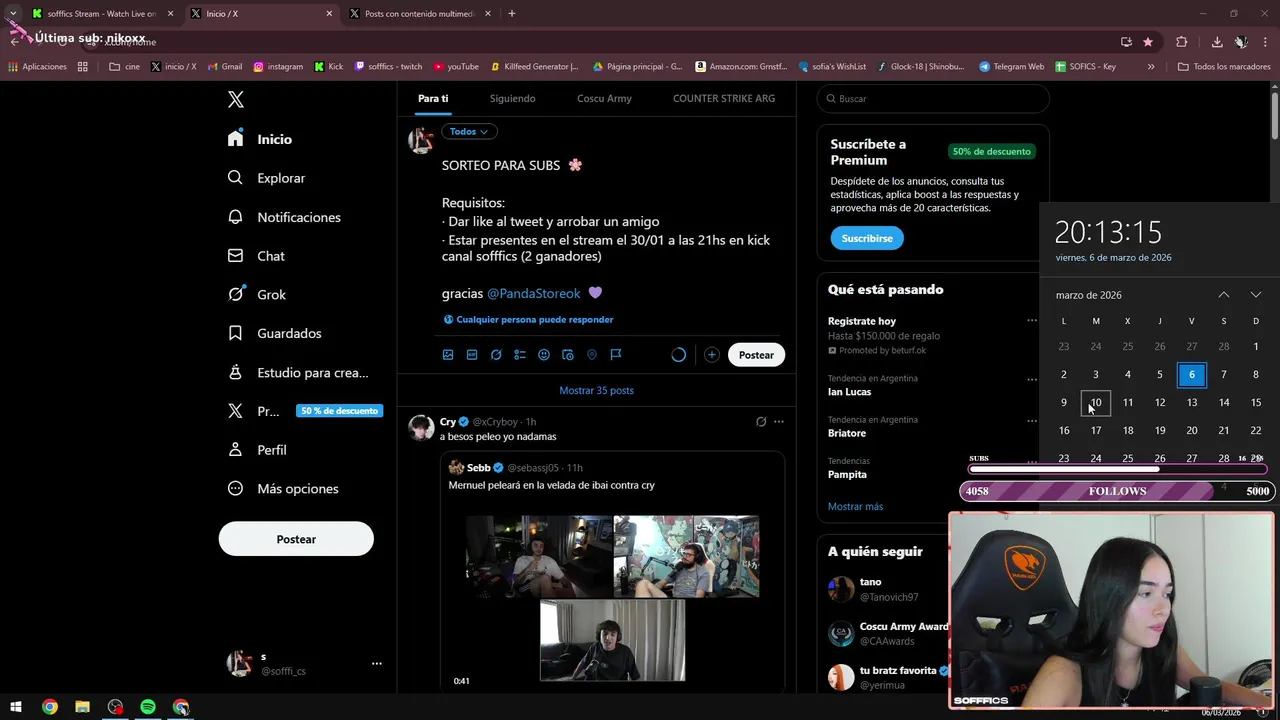Click the Briatore trend

pyautogui.click(x=847, y=434)
